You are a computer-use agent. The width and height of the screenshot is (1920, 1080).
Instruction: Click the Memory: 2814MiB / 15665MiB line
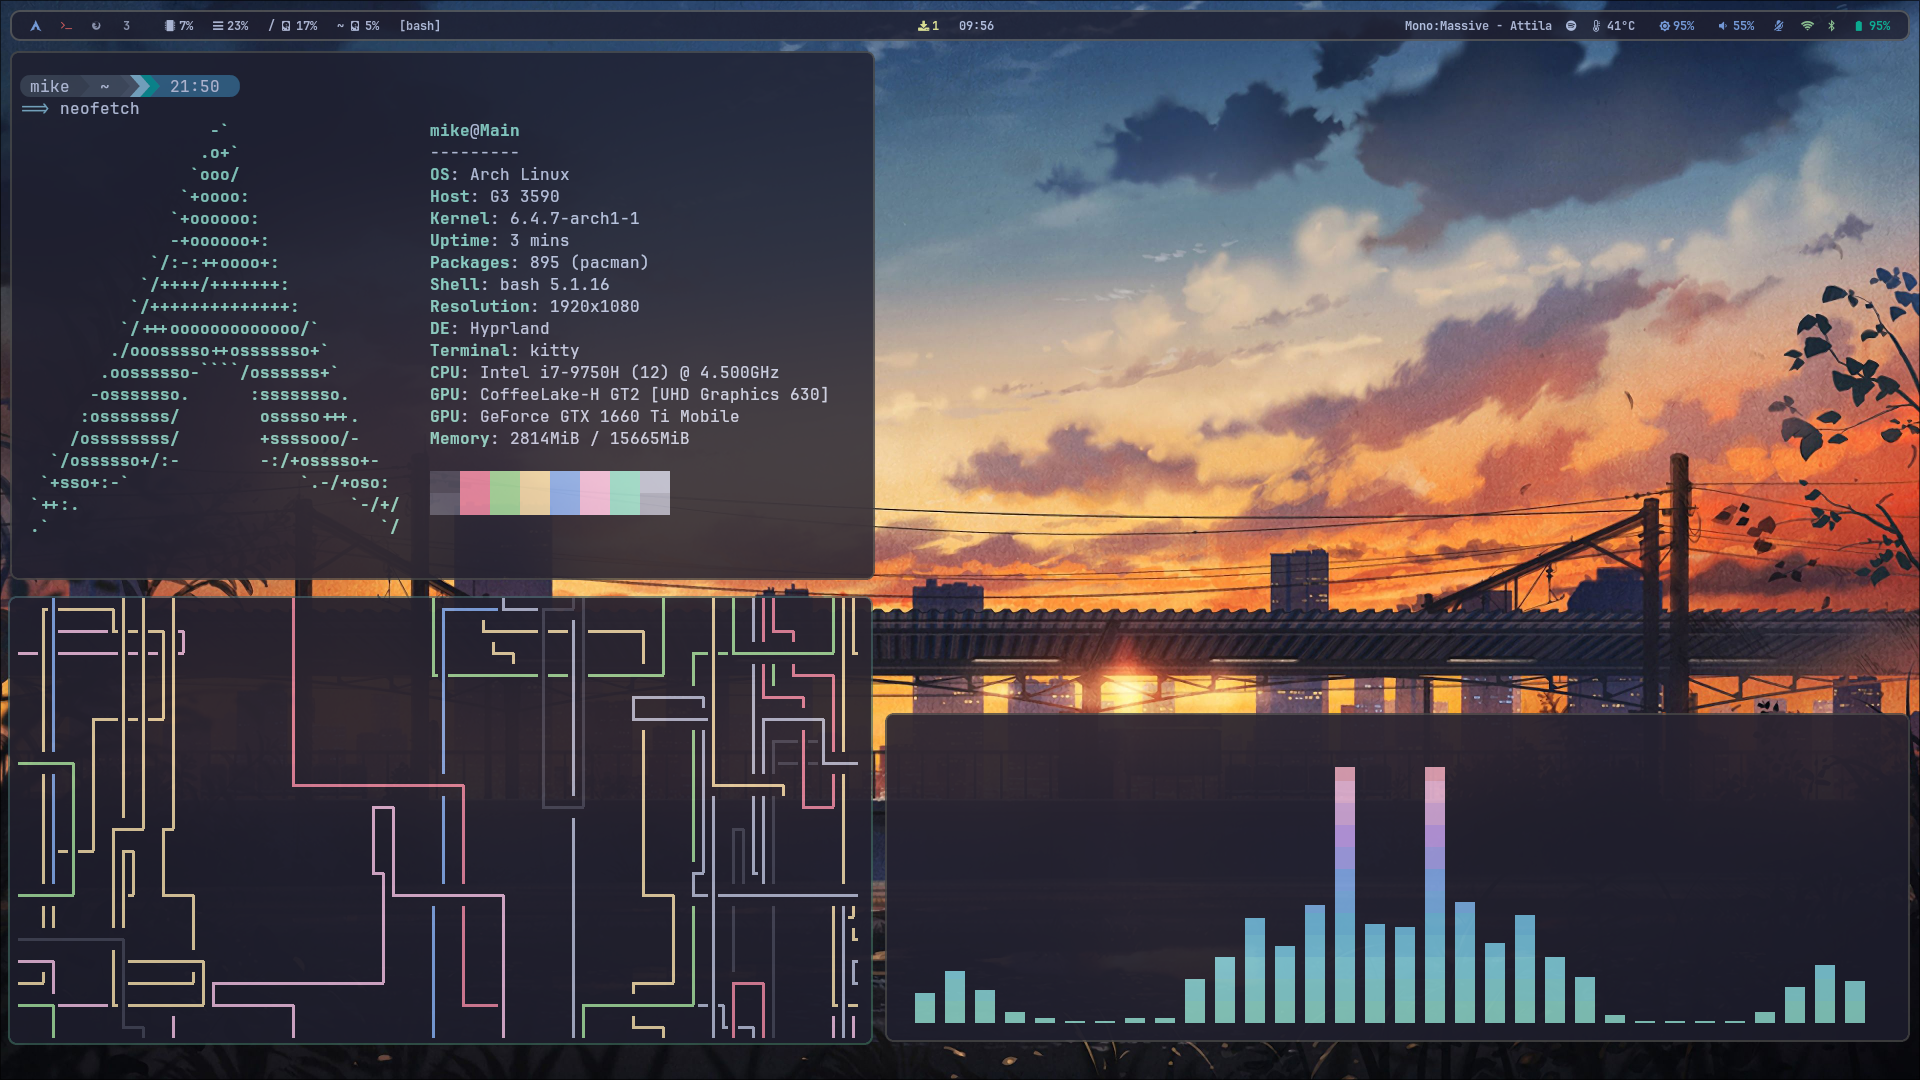559,439
